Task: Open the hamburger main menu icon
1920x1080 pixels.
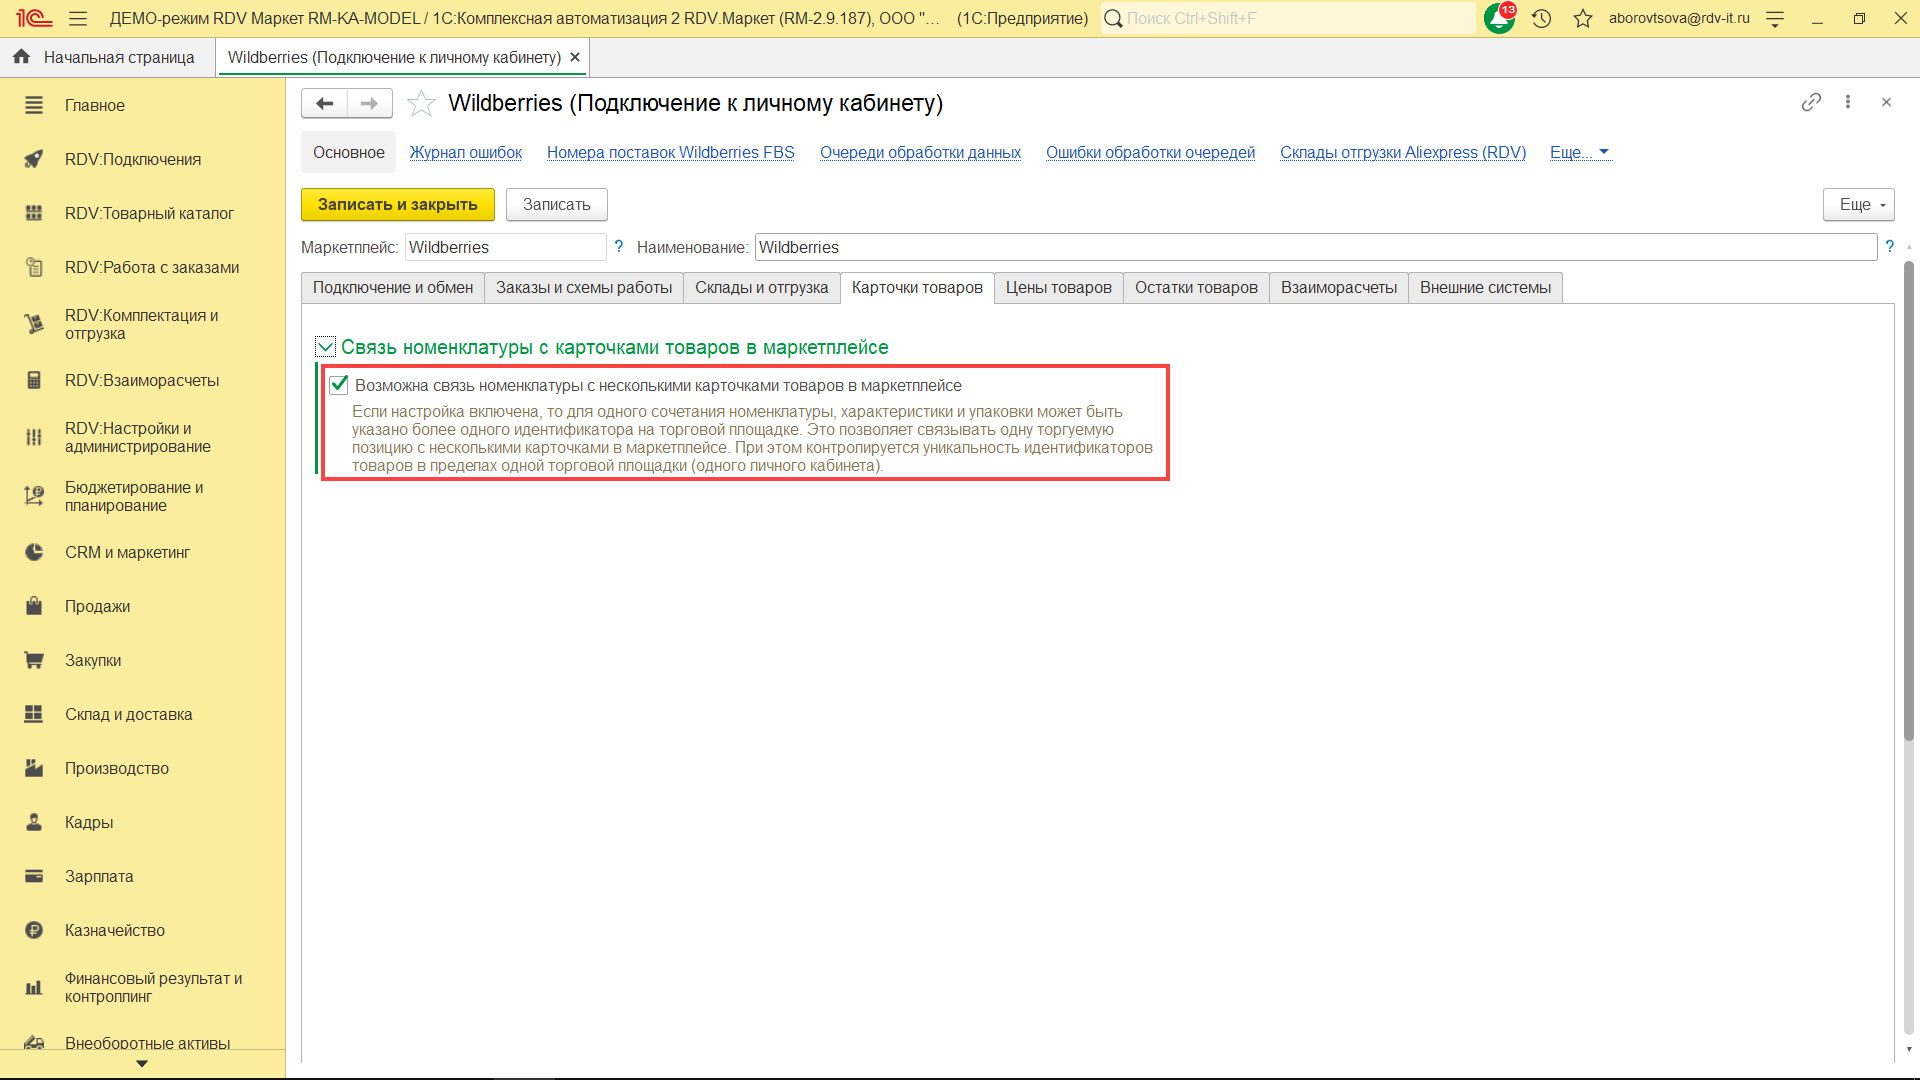Action: click(78, 19)
